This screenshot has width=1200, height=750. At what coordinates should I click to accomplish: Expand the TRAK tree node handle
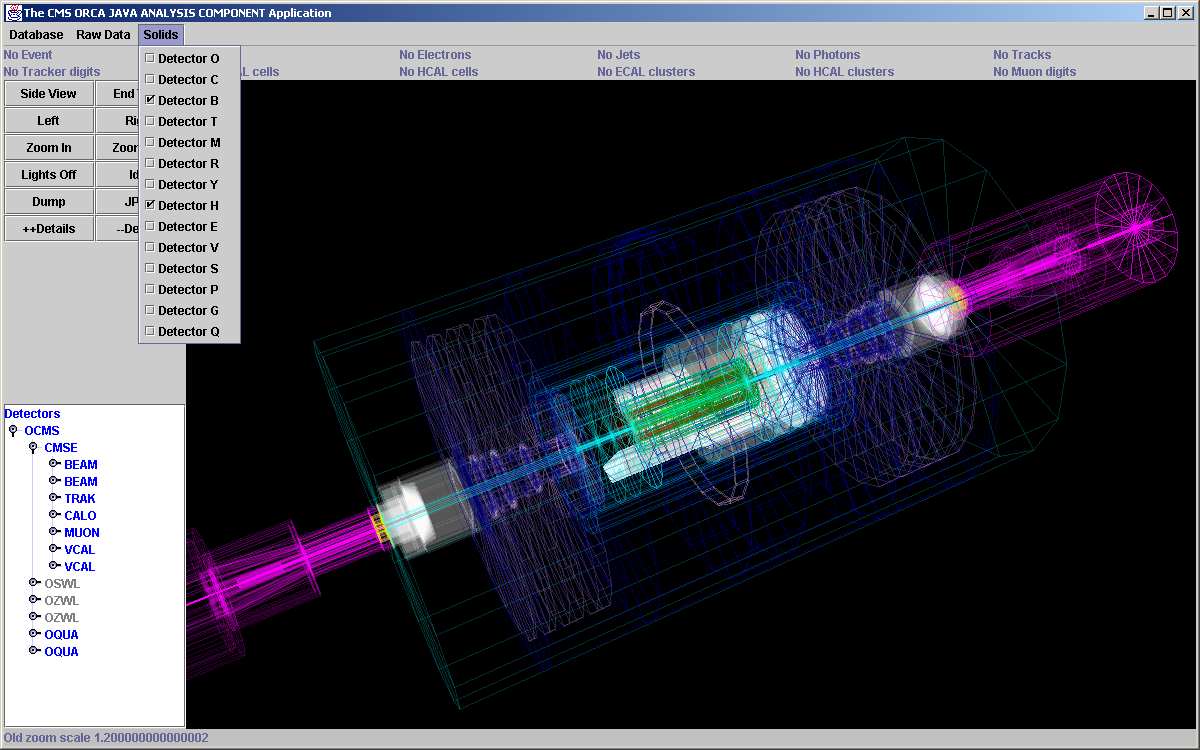(x=54, y=498)
